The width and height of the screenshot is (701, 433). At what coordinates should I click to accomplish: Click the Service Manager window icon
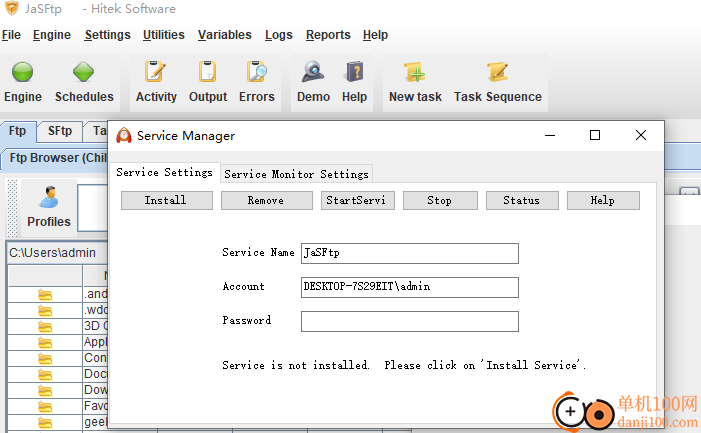tap(124, 135)
